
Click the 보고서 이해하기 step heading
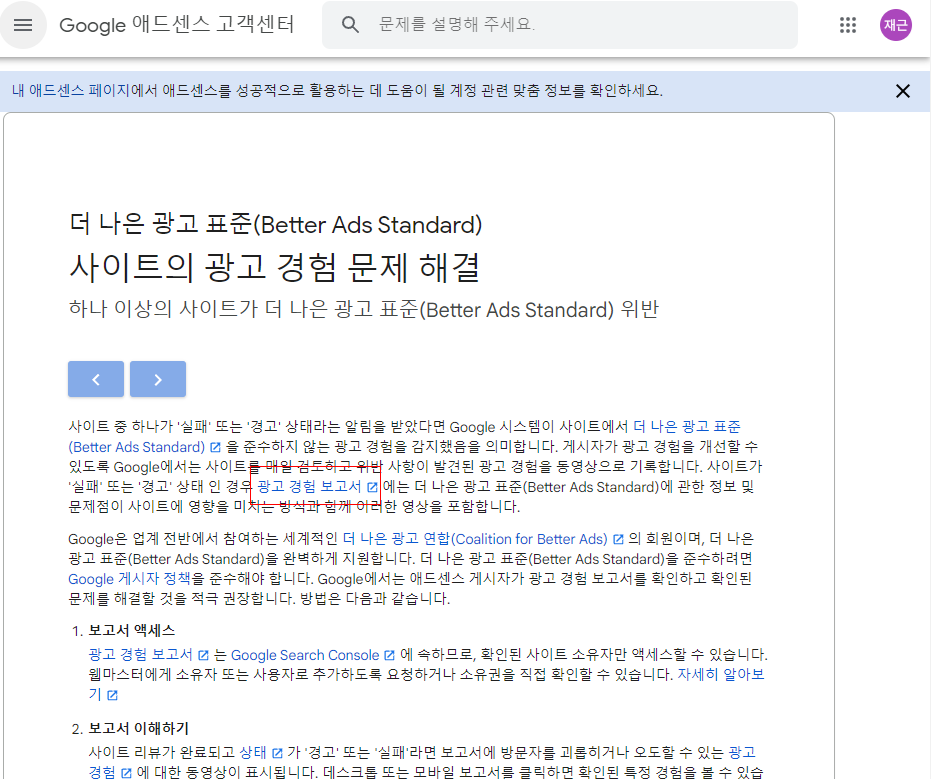coord(139,729)
